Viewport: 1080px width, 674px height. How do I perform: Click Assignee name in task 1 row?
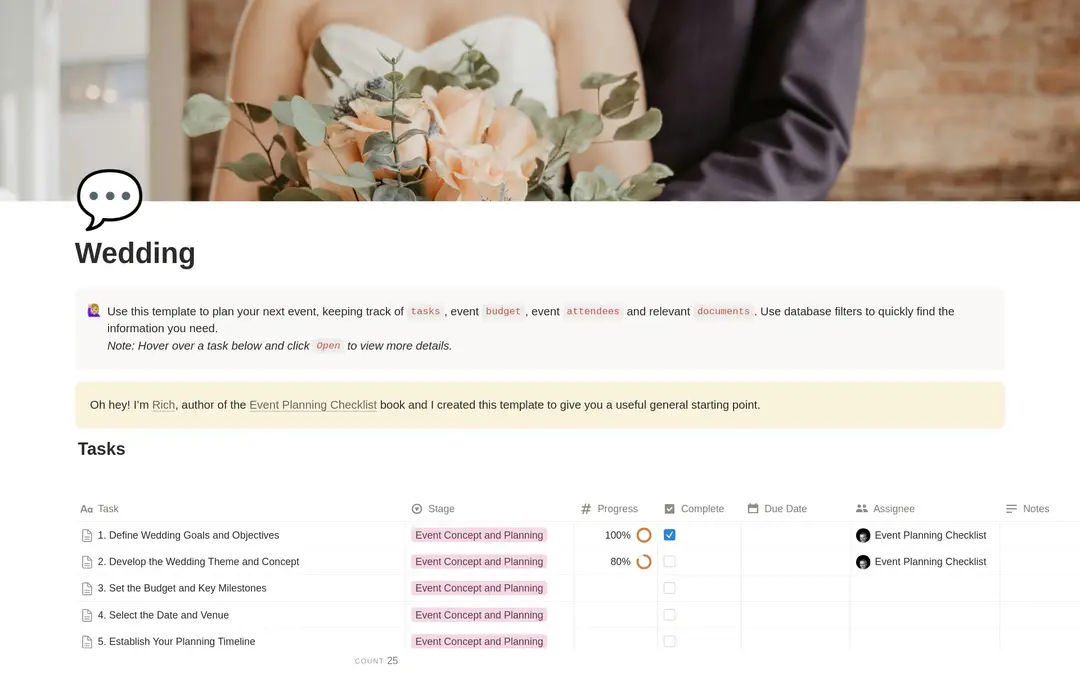pyautogui.click(x=930, y=535)
